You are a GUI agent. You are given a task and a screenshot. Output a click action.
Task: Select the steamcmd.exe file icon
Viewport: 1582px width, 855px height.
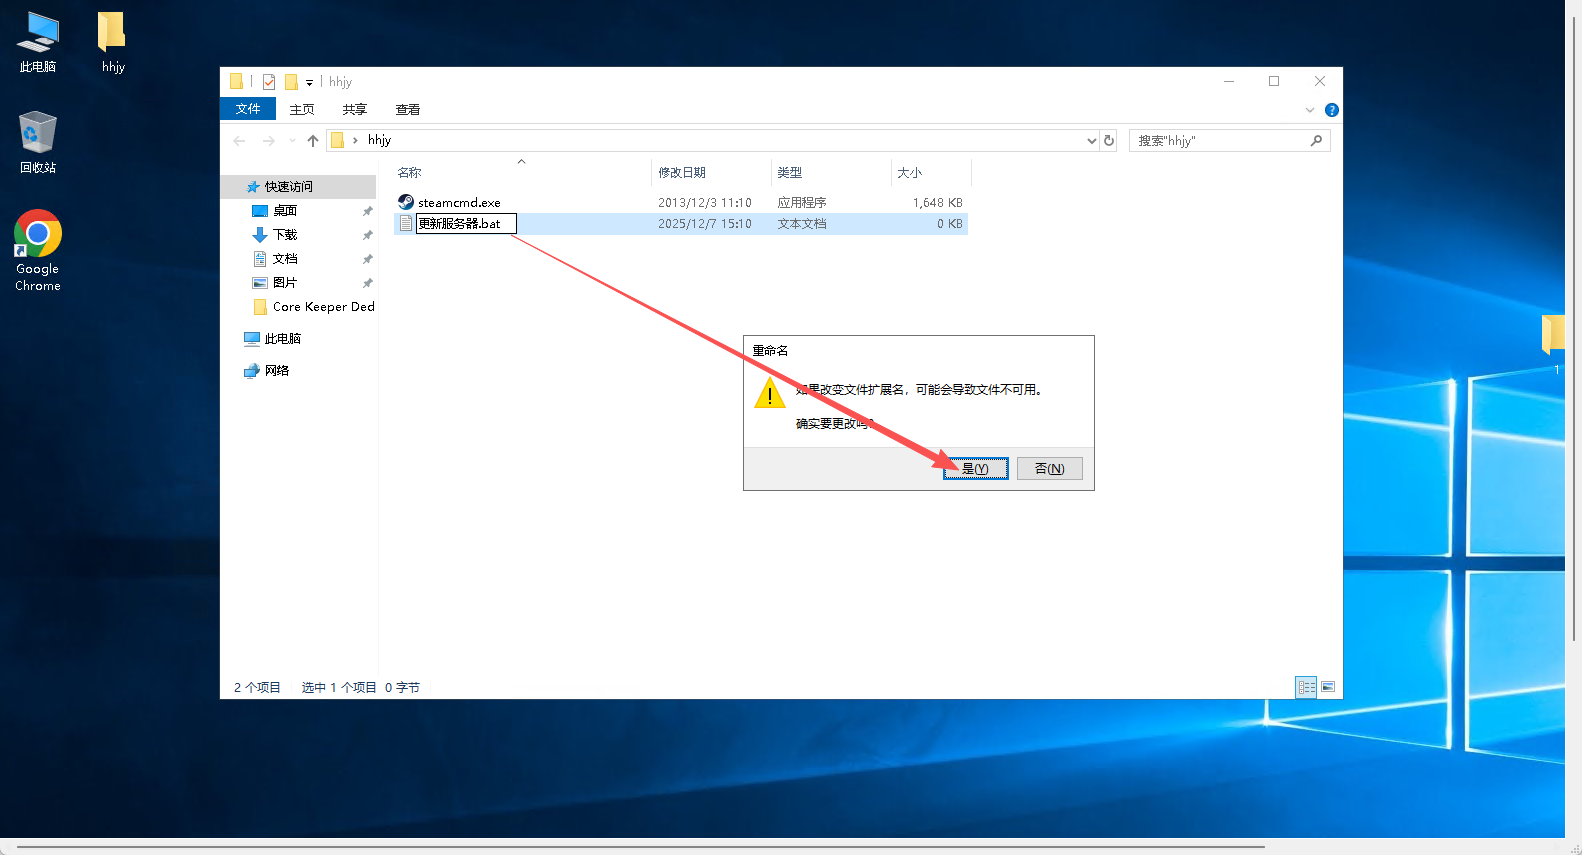pyautogui.click(x=406, y=202)
